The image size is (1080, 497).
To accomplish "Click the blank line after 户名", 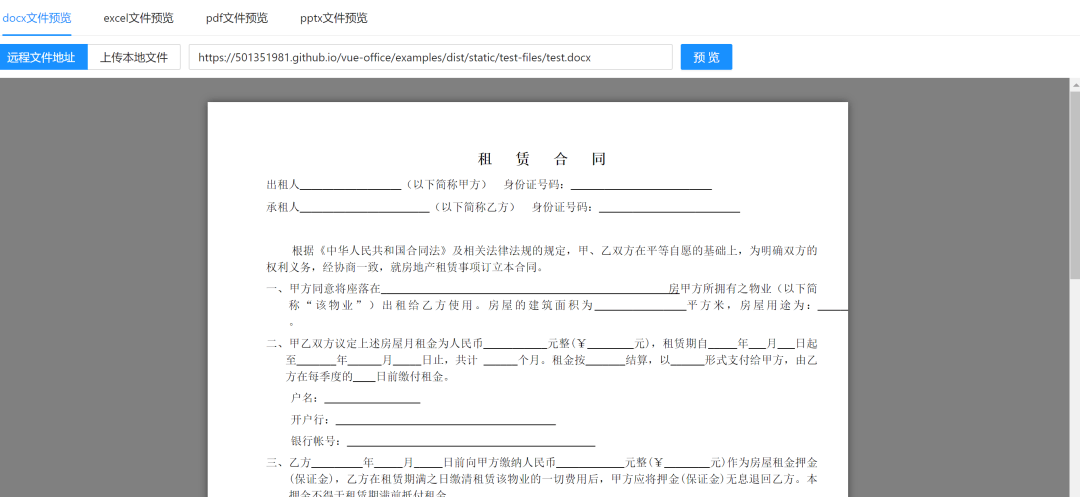I will coord(372,399).
